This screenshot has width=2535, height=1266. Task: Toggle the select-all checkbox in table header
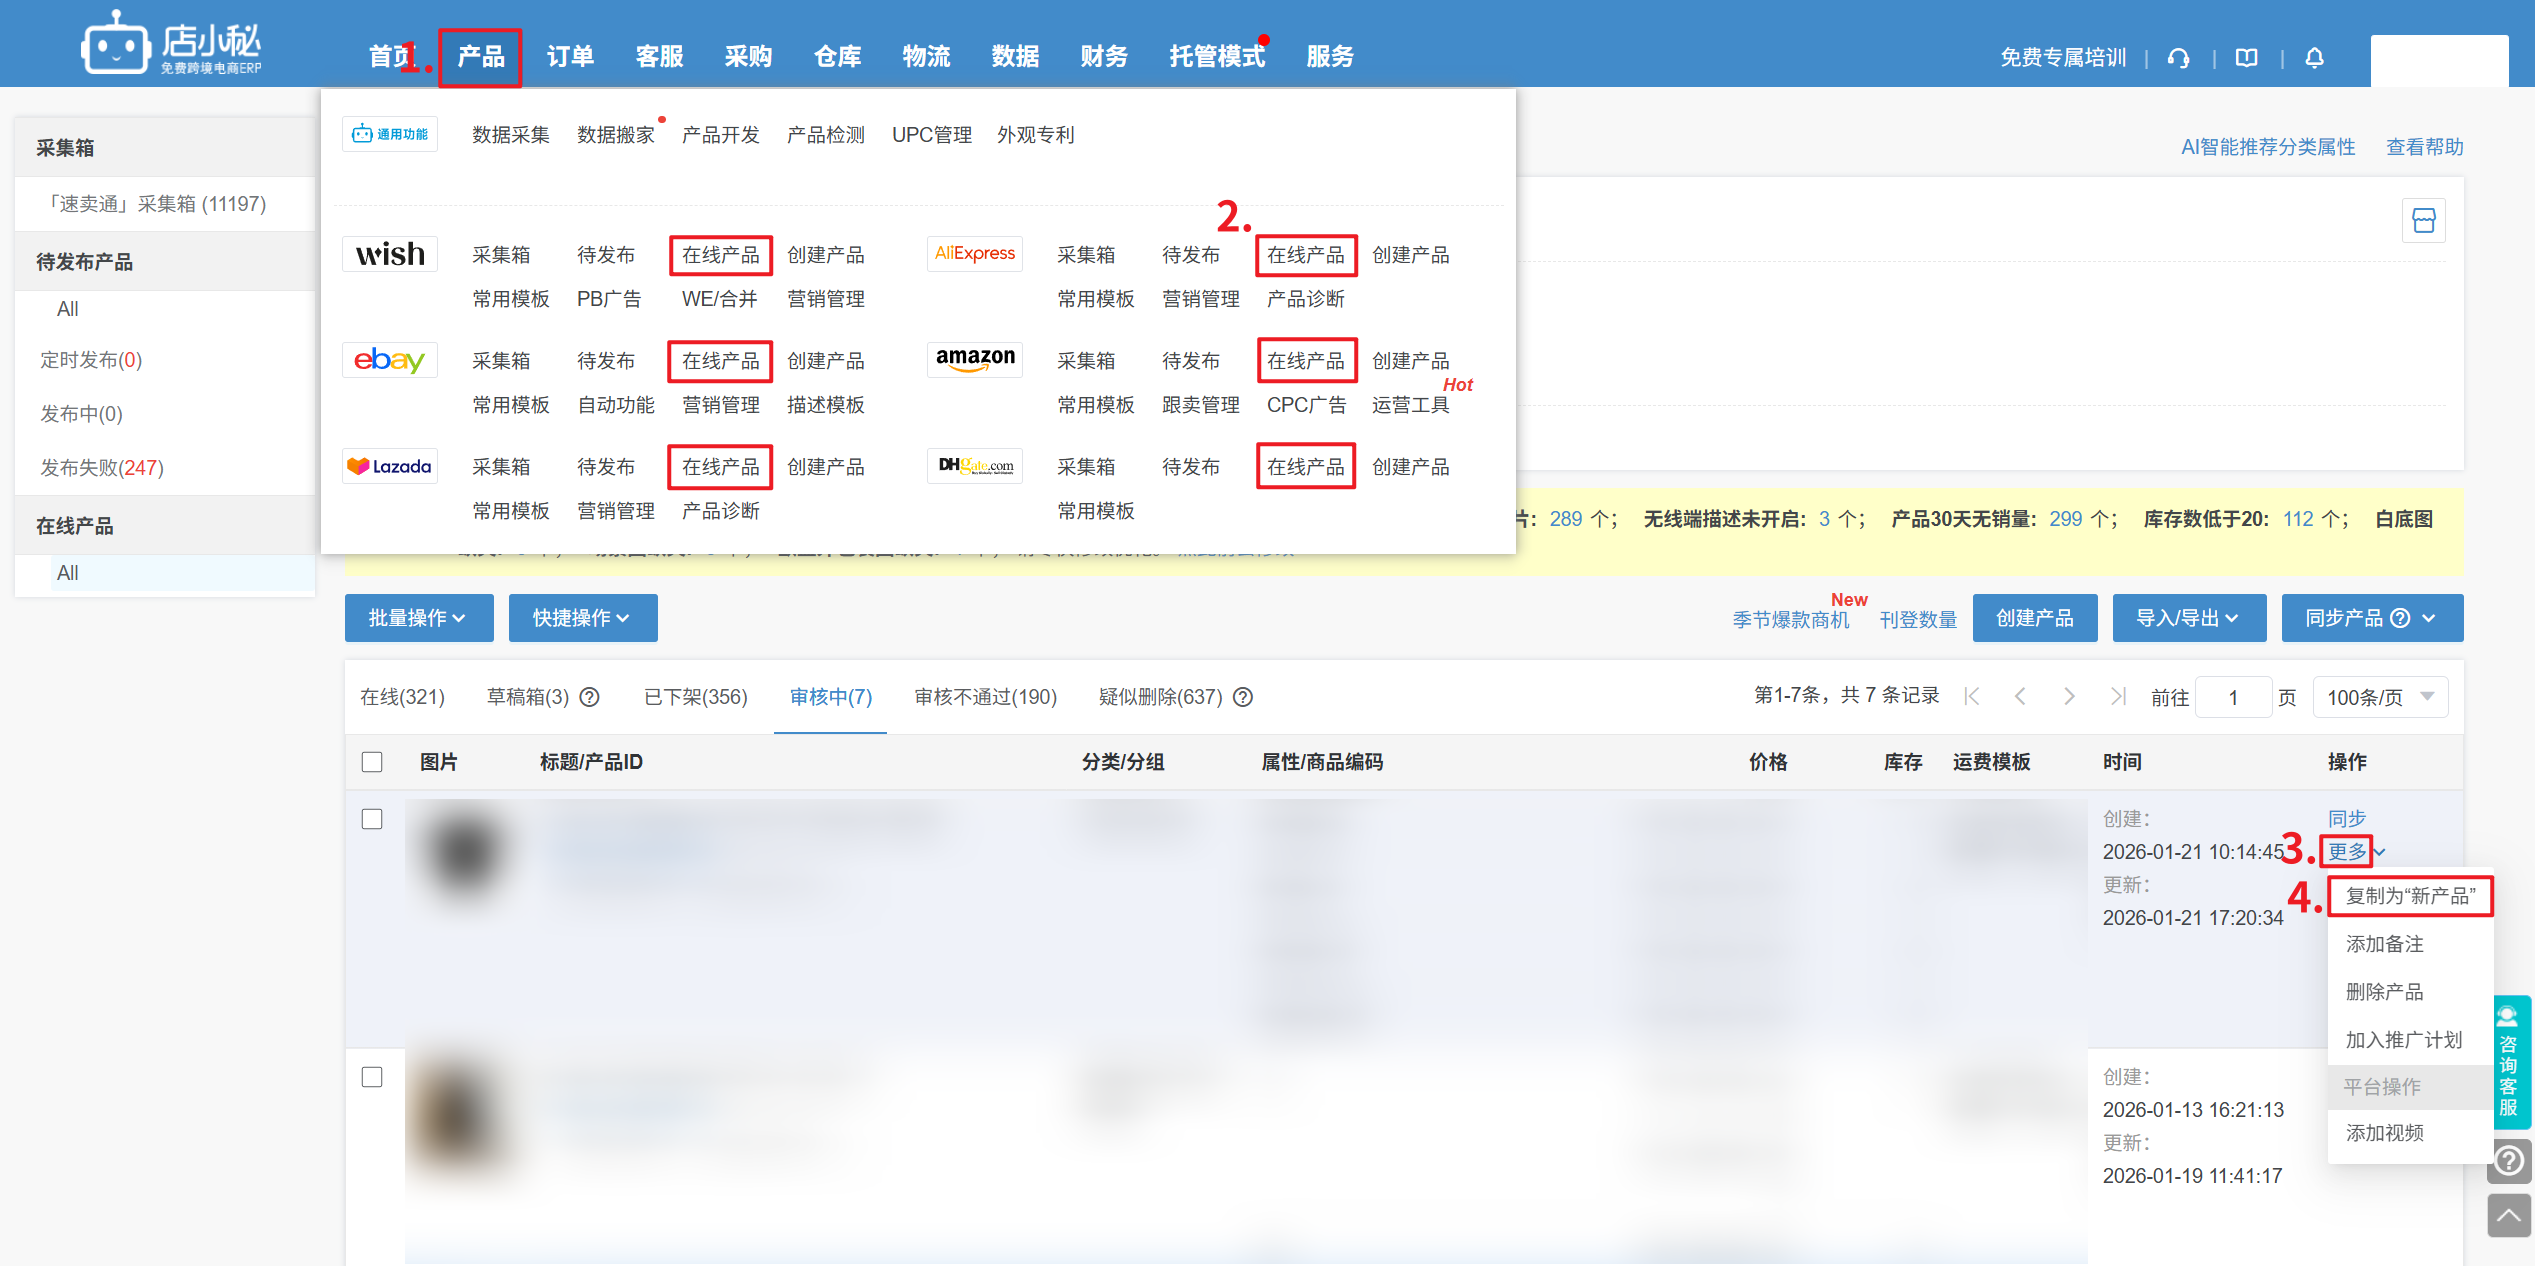[x=372, y=762]
